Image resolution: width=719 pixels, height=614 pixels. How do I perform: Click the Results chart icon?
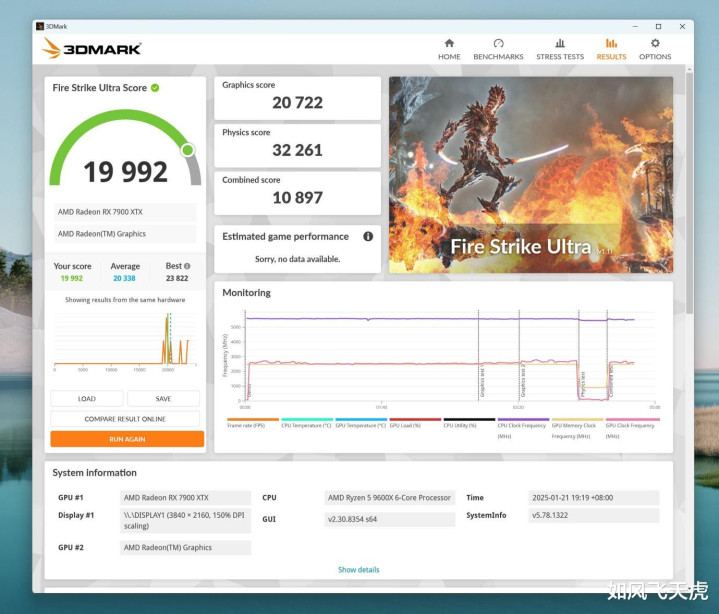point(611,43)
